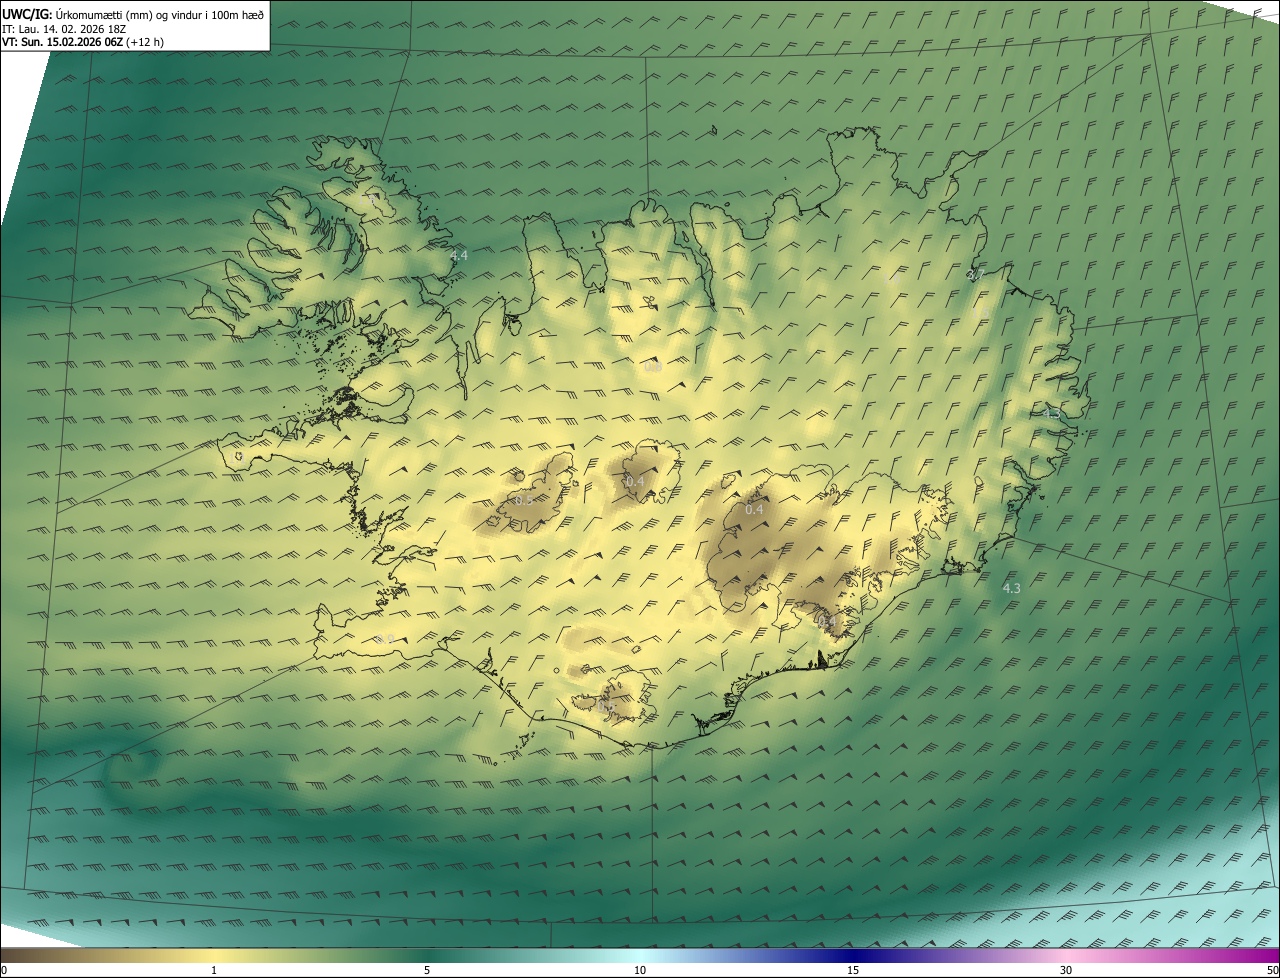Select the '30' tick label on the color scale
Image resolution: width=1280 pixels, height=978 pixels.
click(x=1066, y=970)
